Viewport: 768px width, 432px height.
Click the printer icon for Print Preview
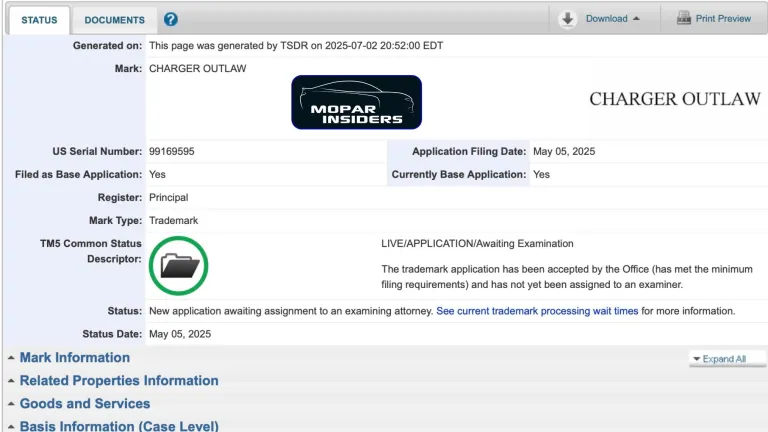coord(684,19)
